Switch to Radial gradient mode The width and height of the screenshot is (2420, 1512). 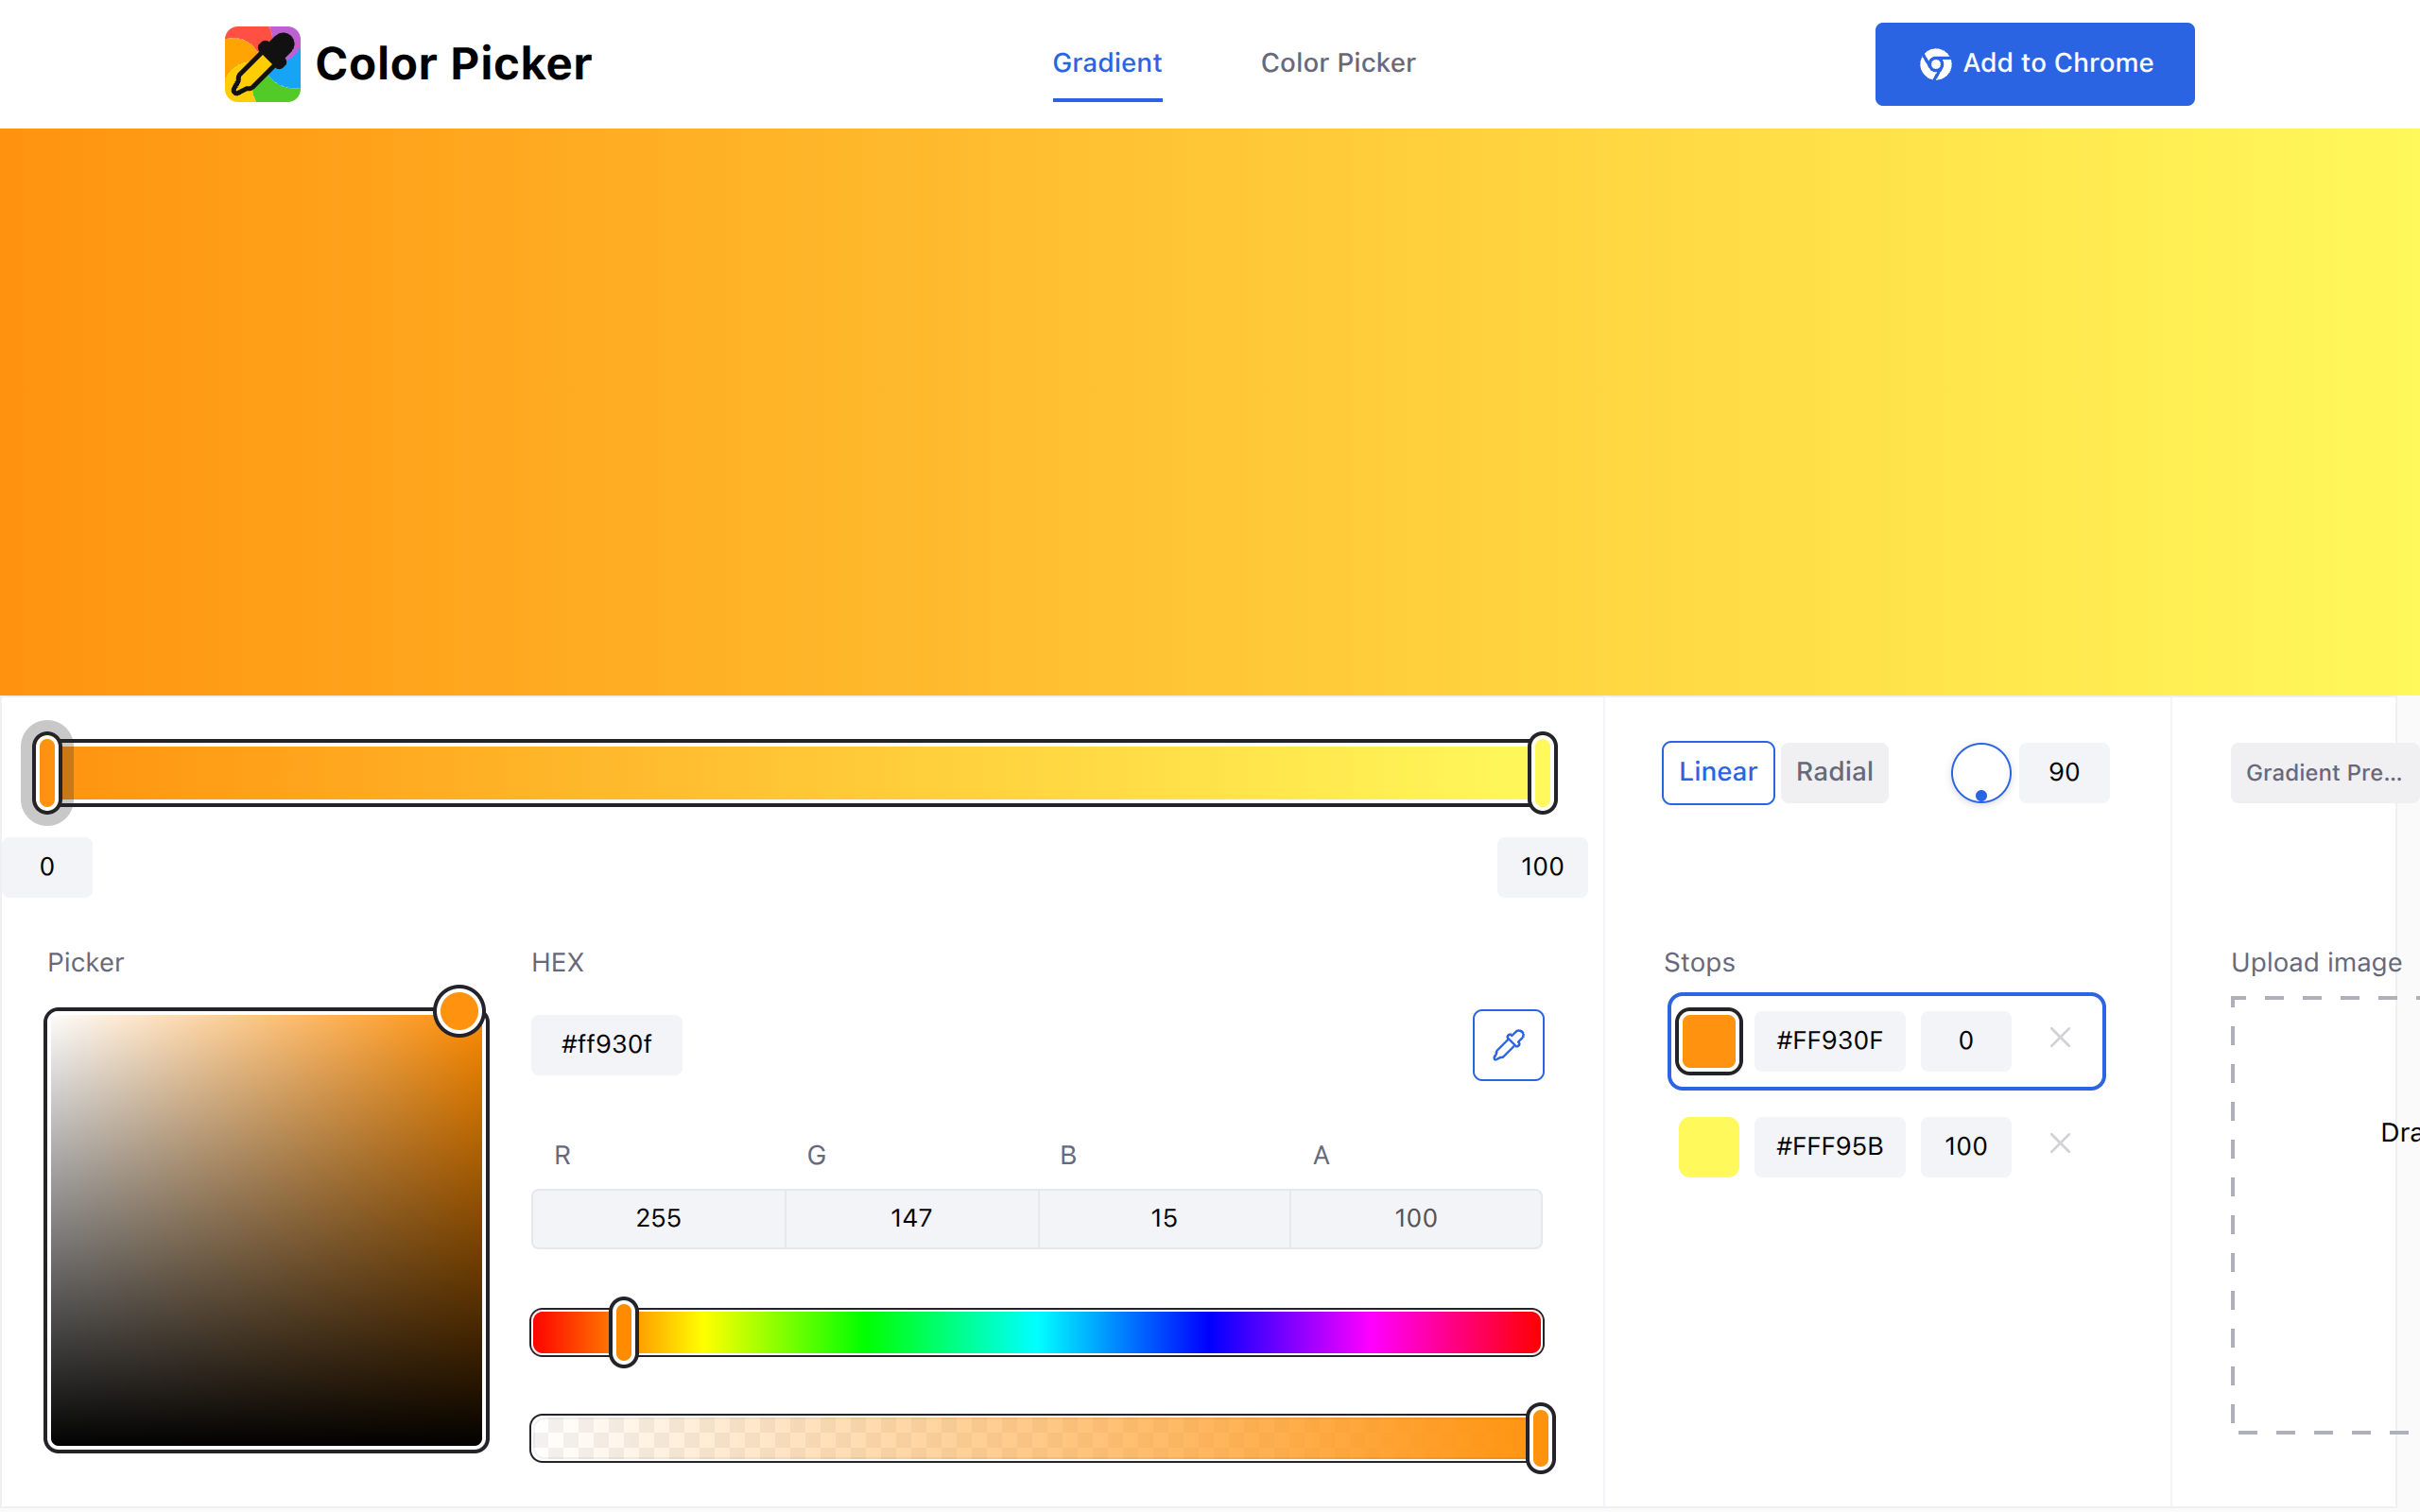(x=1834, y=772)
